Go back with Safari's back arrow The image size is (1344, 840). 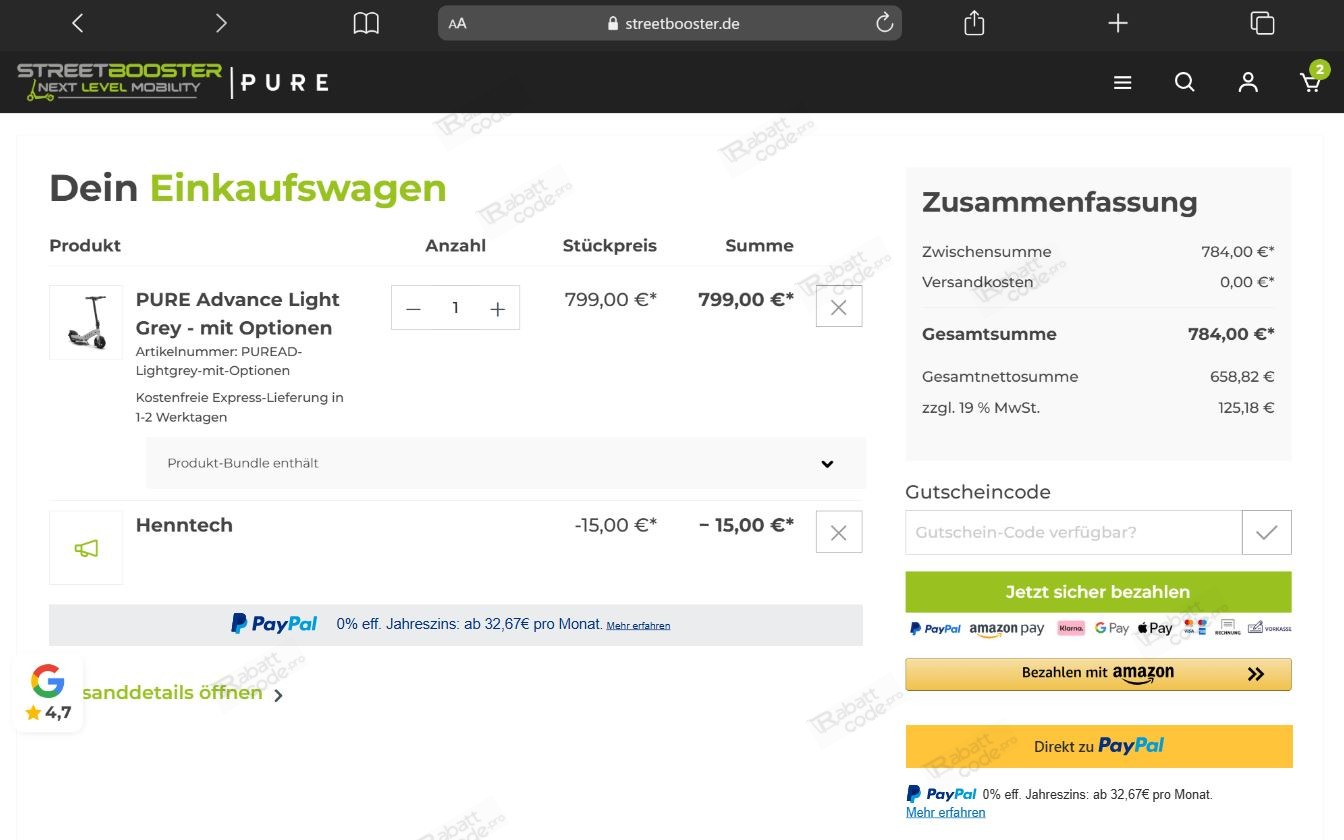click(x=77, y=23)
